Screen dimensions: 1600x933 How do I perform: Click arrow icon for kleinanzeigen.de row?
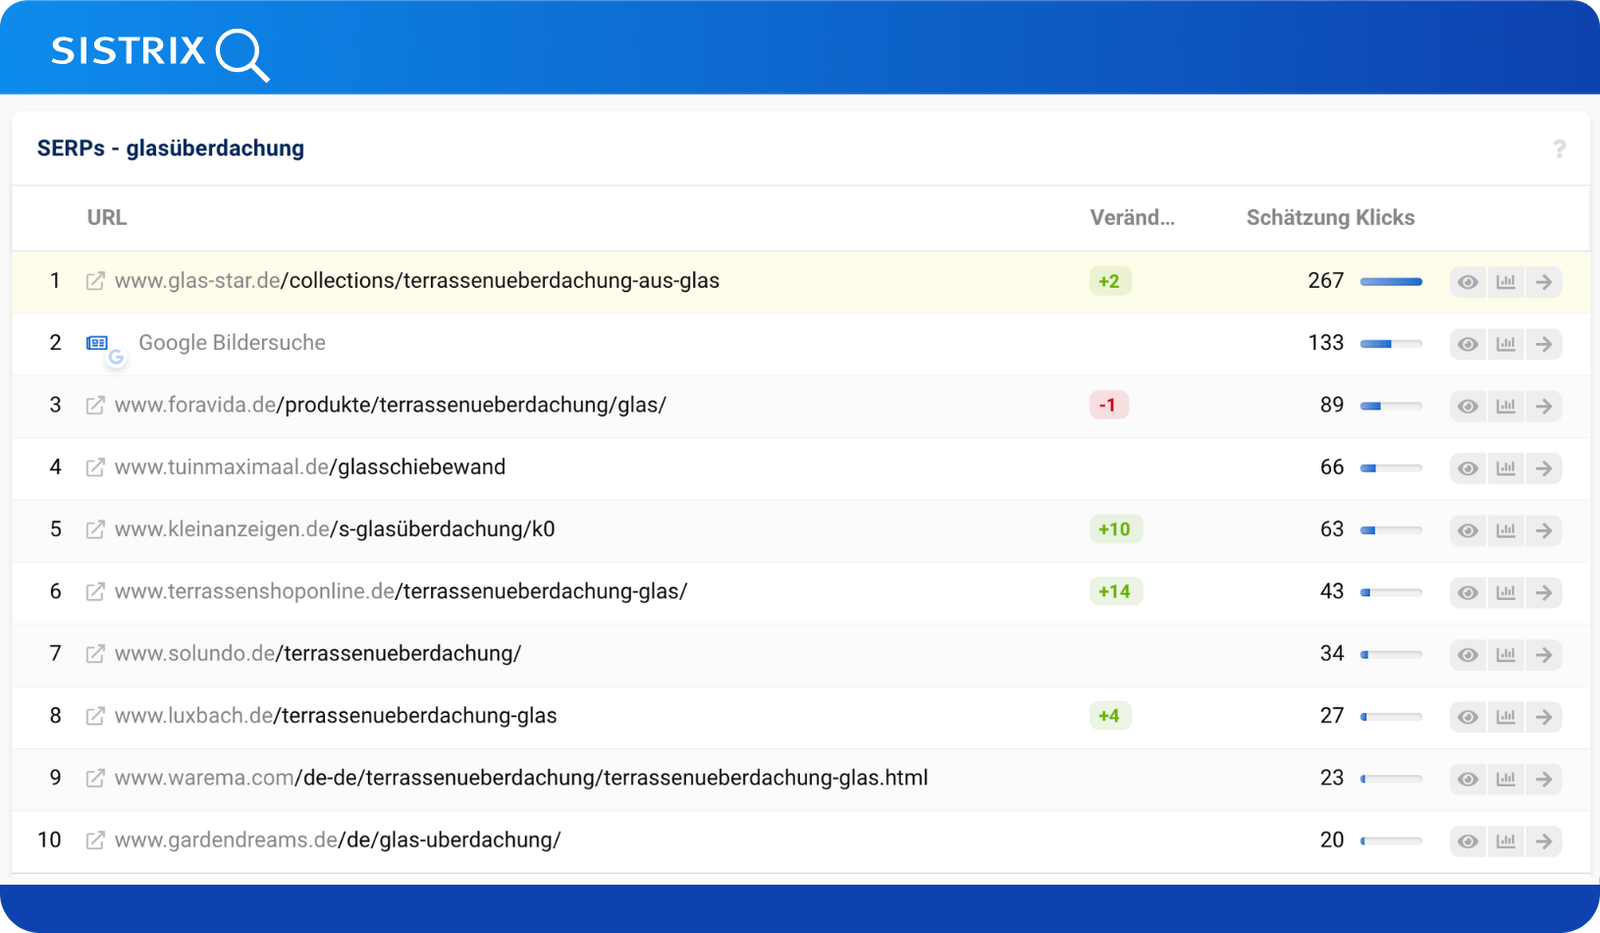pyautogui.click(x=1544, y=530)
